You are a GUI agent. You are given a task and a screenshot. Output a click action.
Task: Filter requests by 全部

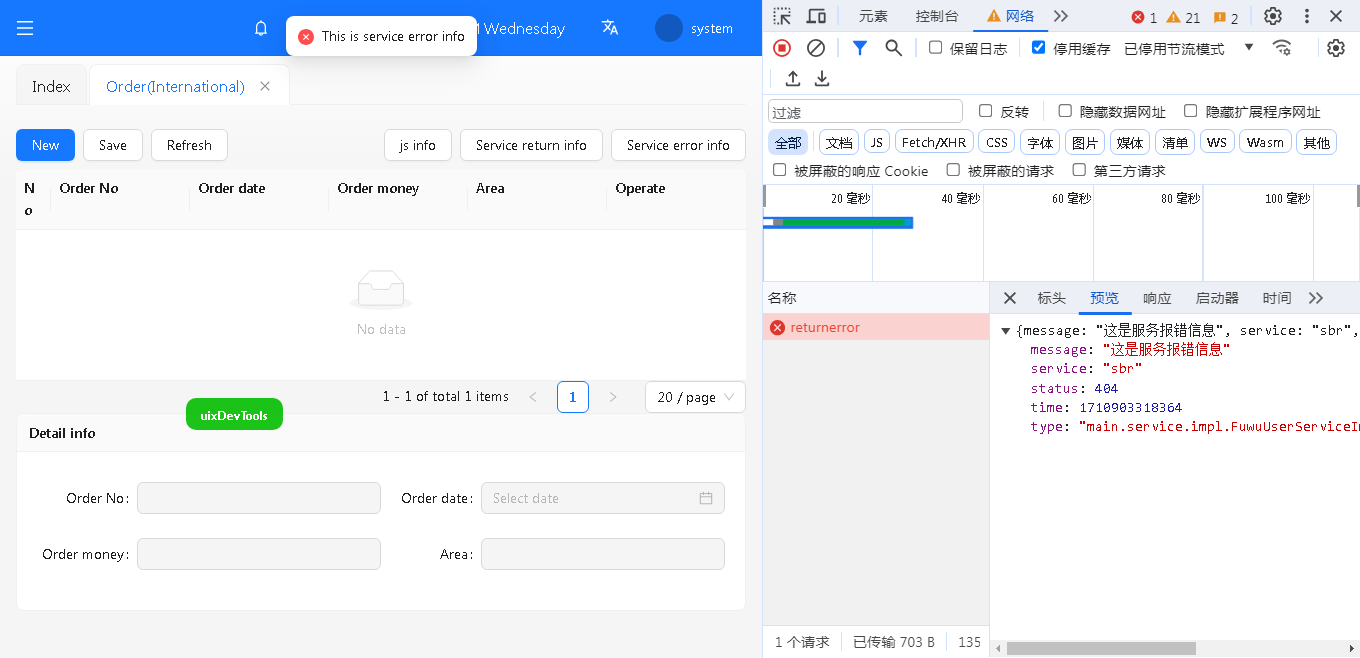[x=788, y=142]
